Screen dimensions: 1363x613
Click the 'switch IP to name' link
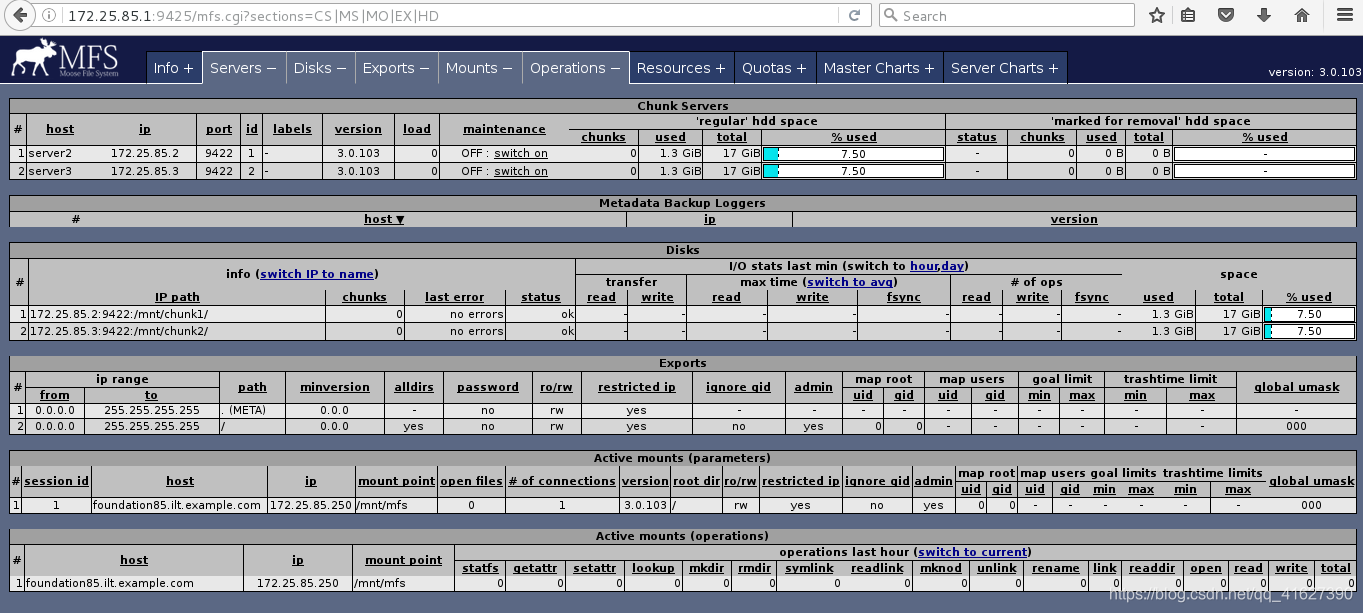click(317, 274)
